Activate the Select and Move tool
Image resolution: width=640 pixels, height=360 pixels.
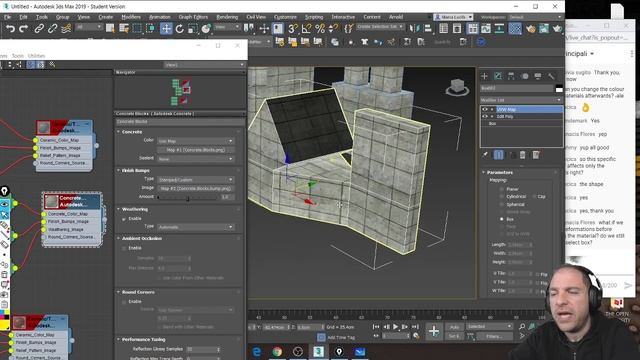pyautogui.click(x=166, y=29)
